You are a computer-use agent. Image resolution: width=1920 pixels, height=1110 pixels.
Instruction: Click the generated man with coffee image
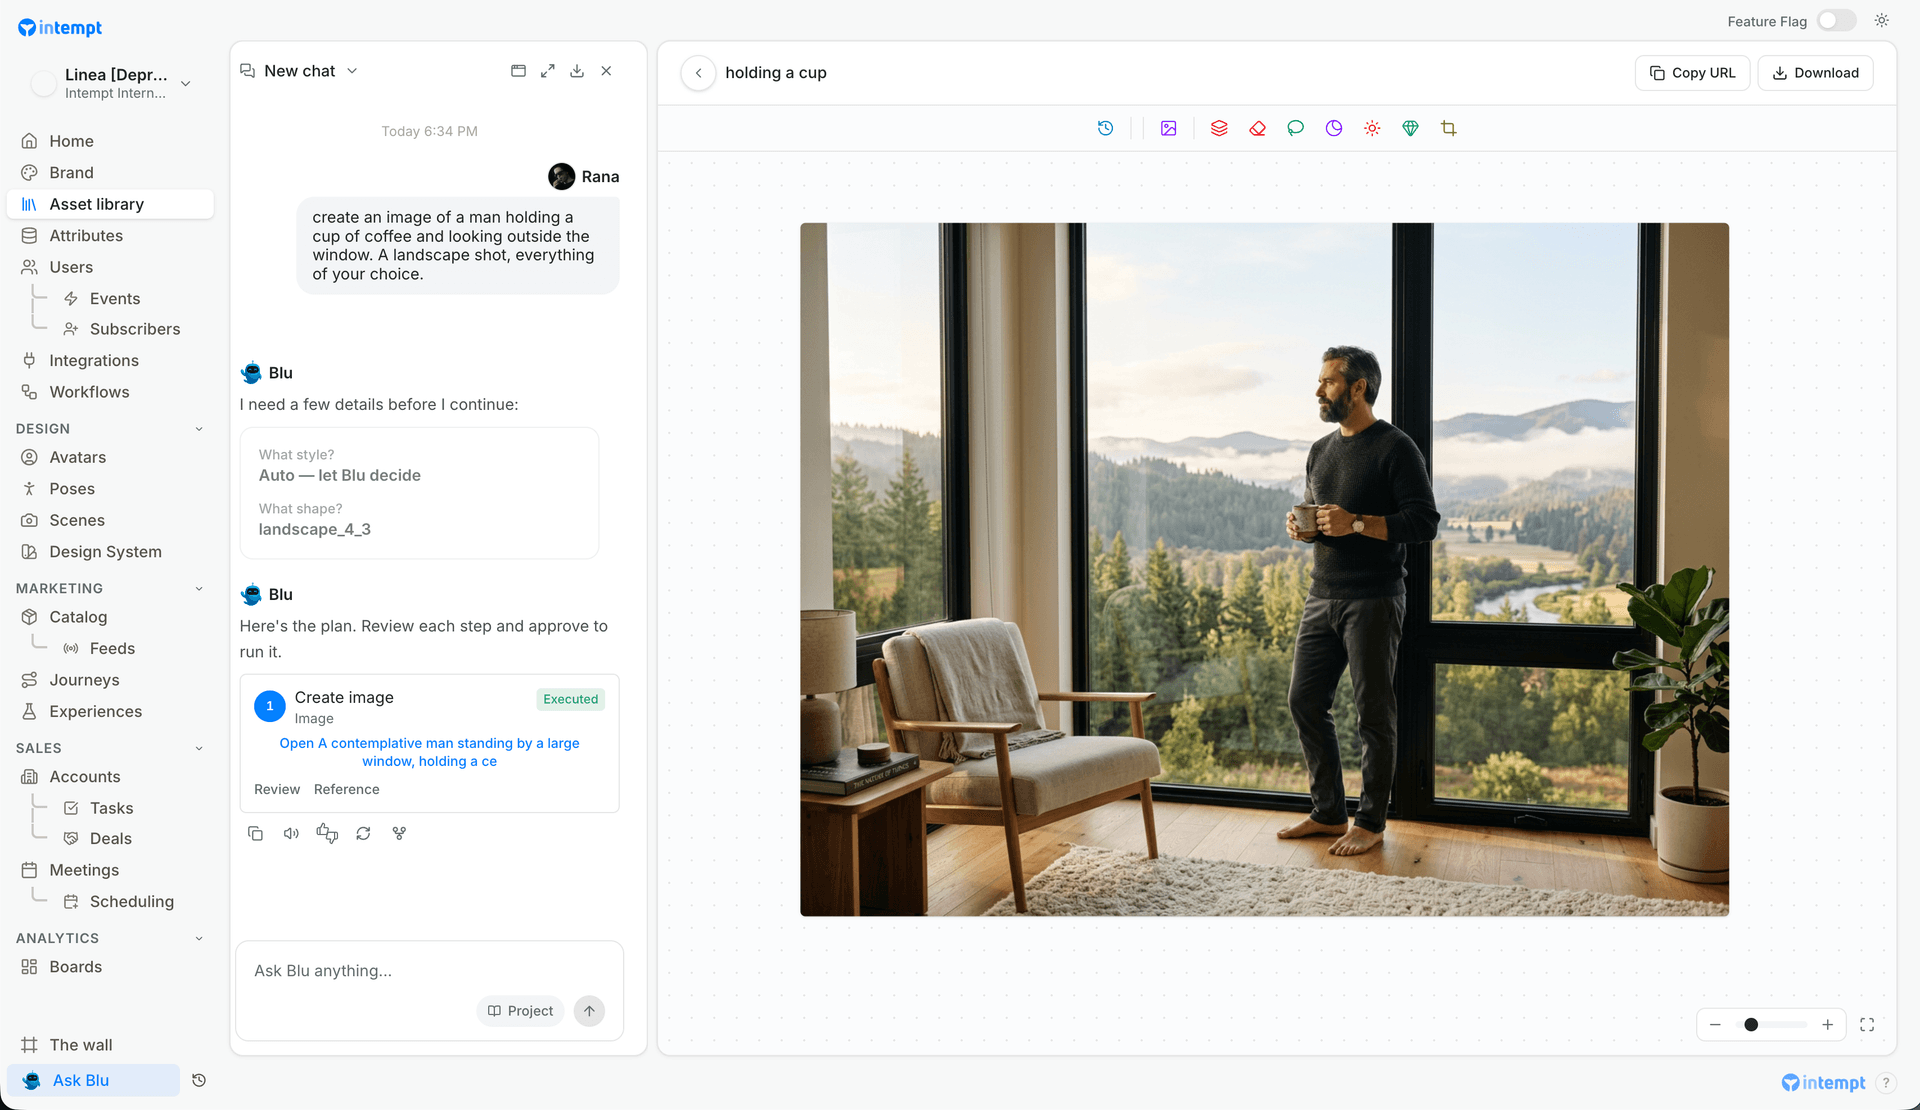coord(1264,569)
